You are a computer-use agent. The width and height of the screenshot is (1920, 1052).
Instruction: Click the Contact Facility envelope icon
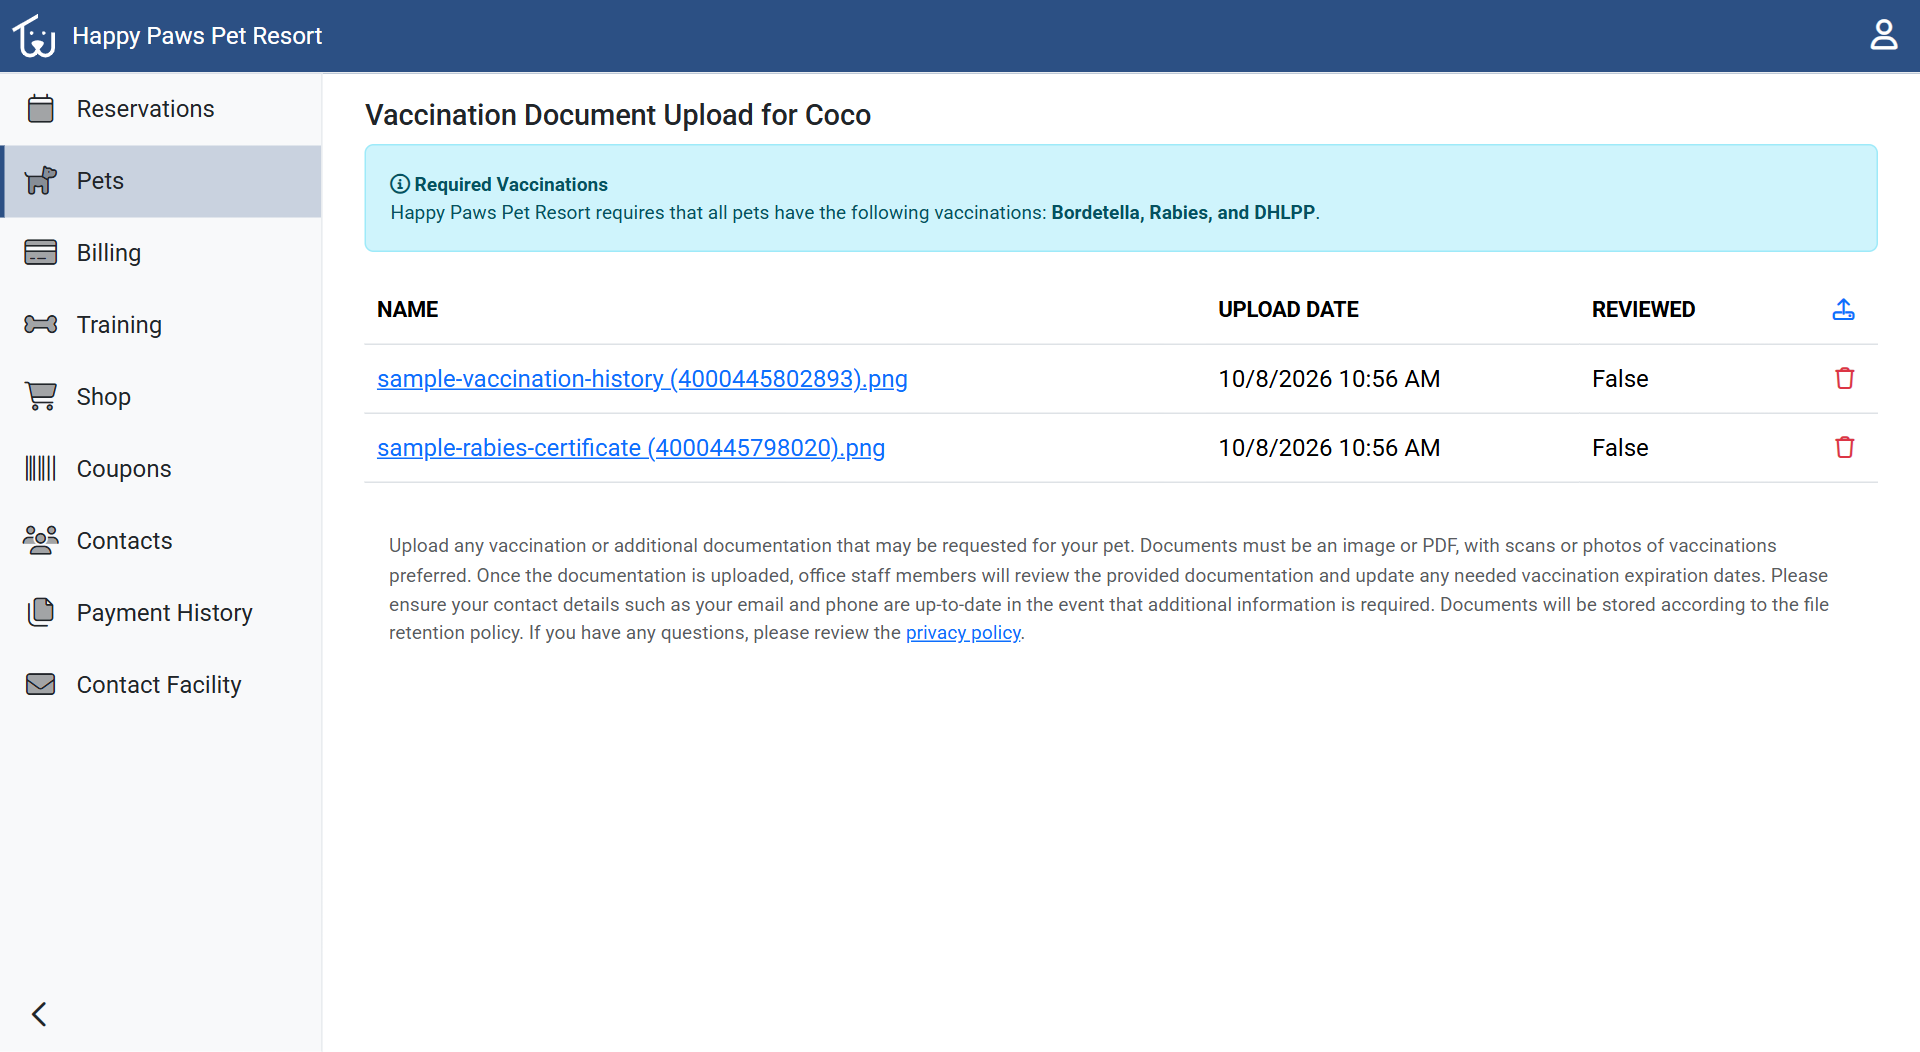[41, 684]
